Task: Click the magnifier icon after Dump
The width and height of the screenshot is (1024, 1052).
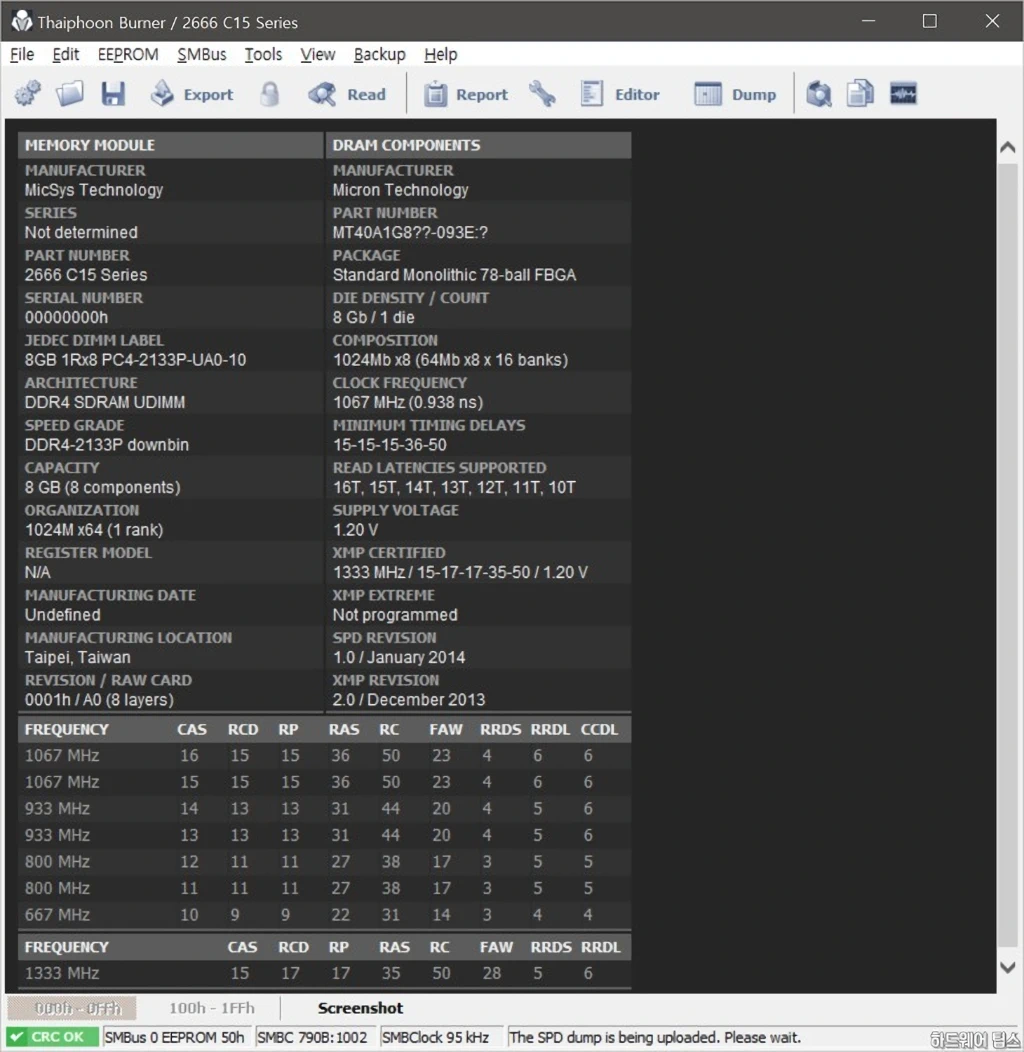Action: pos(819,94)
